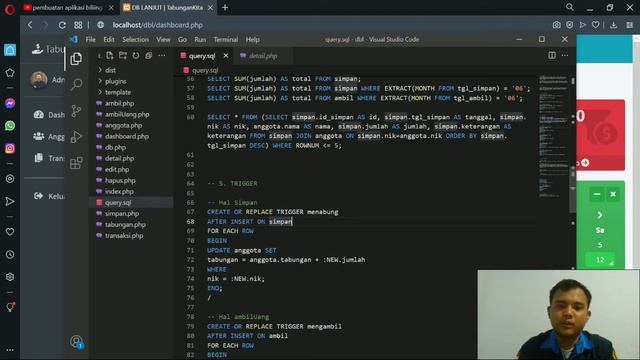This screenshot has height=360, width=640.
Task: Open Opera speed dial grid icon
Action: [x=78, y=25]
